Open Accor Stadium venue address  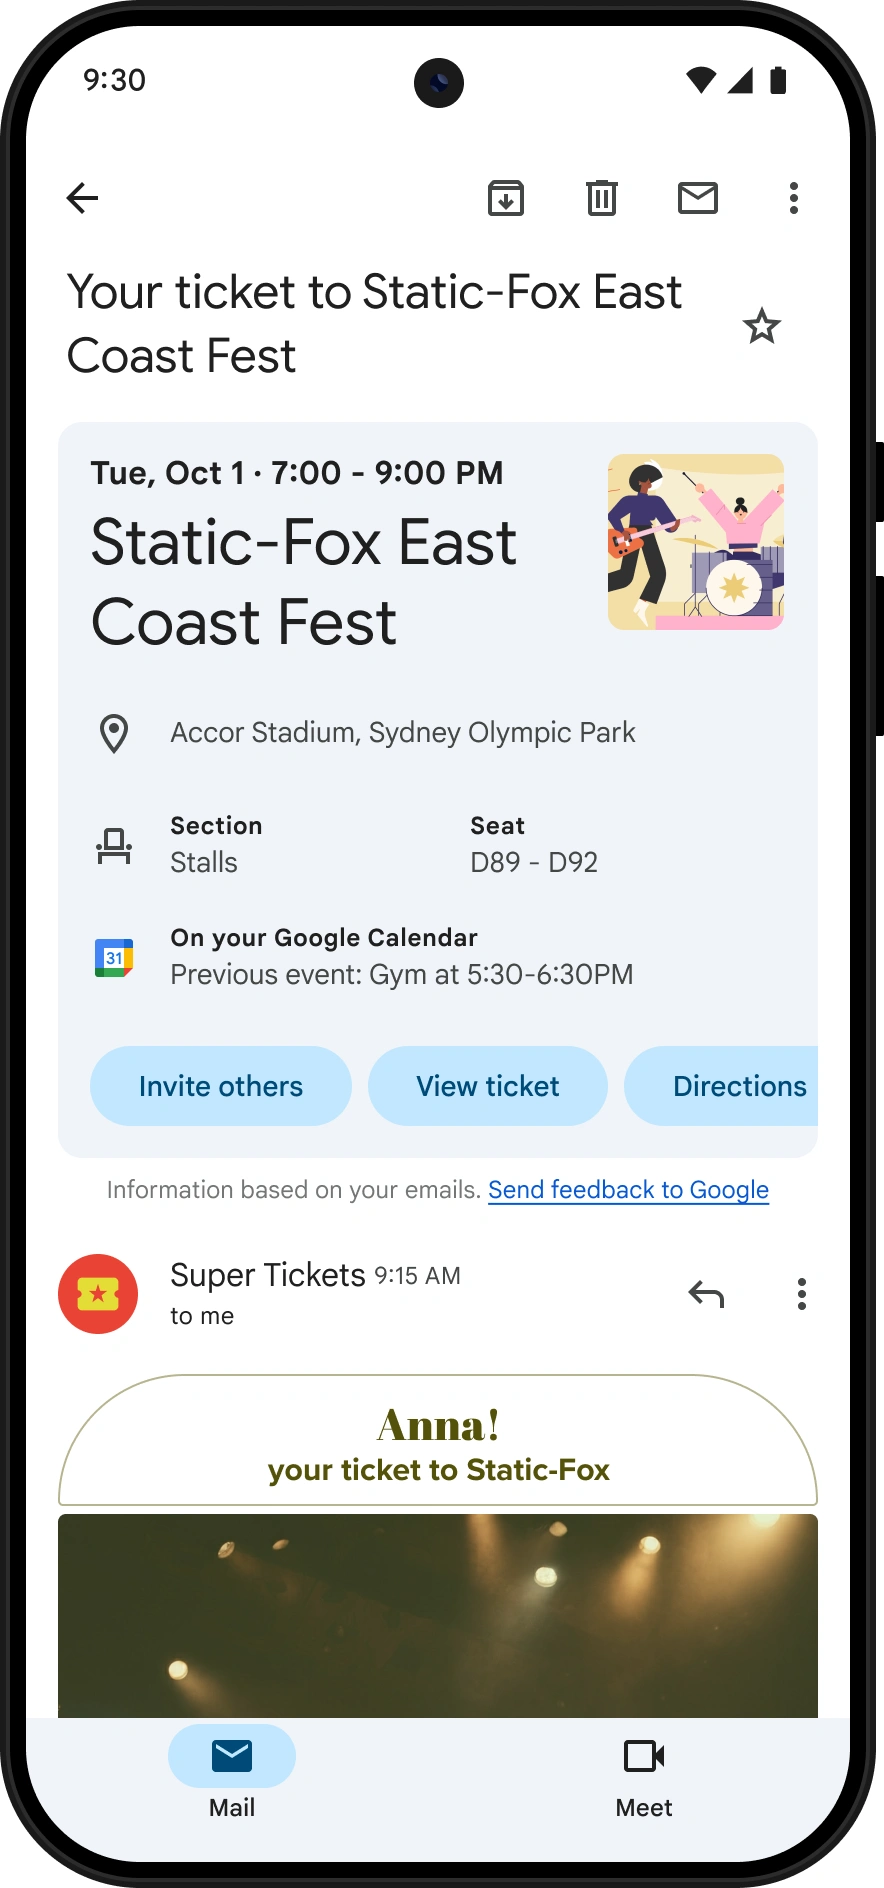point(403,733)
